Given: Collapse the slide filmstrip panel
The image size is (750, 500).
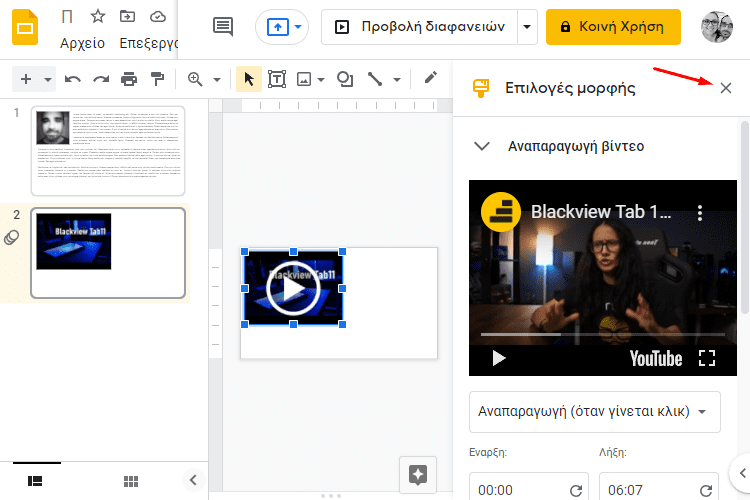Looking at the screenshot, I should [193, 479].
